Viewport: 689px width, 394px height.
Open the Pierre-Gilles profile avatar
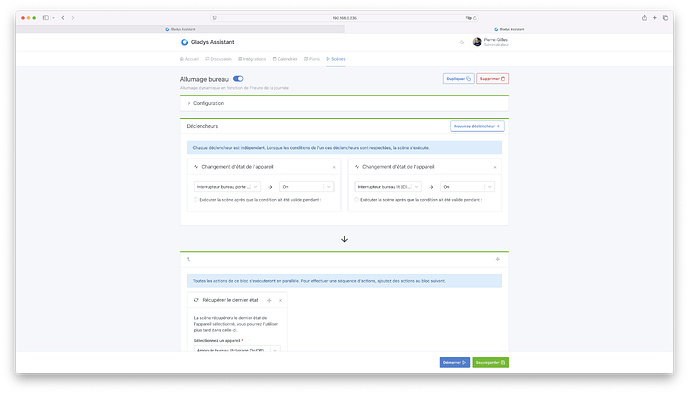tap(477, 42)
